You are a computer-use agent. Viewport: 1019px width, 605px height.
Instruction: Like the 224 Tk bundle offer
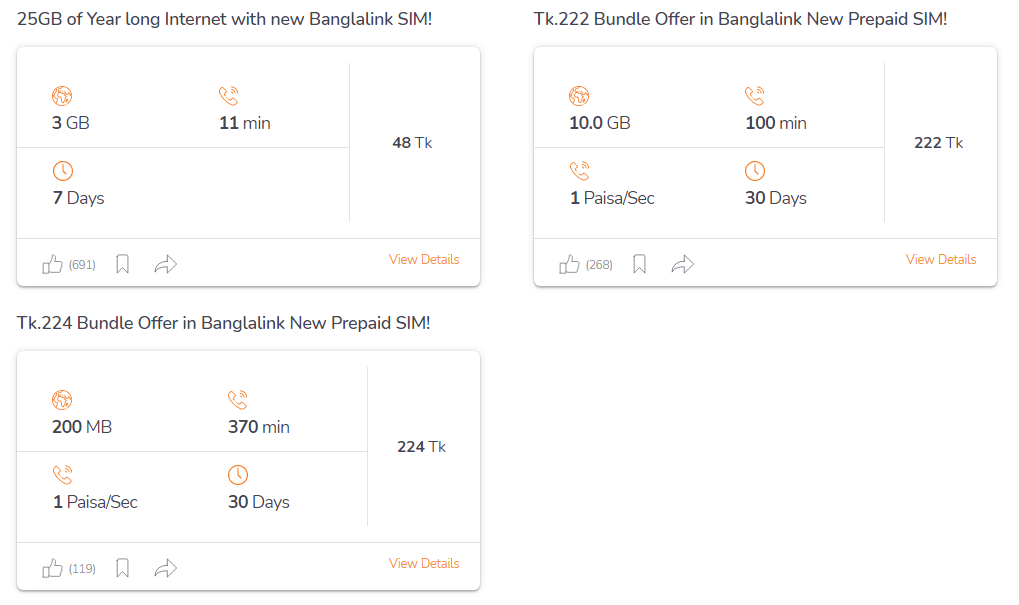point(53,569)
